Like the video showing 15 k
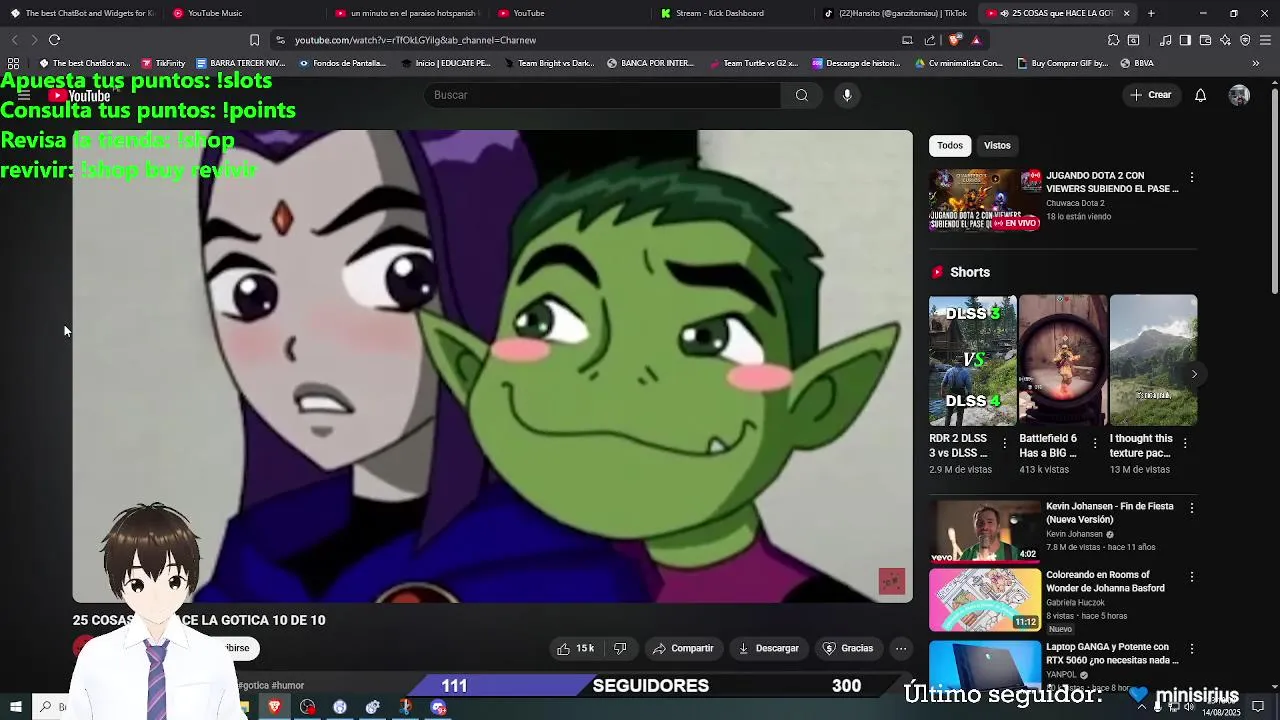1280x720 pixels. click(x=576, y=648)
